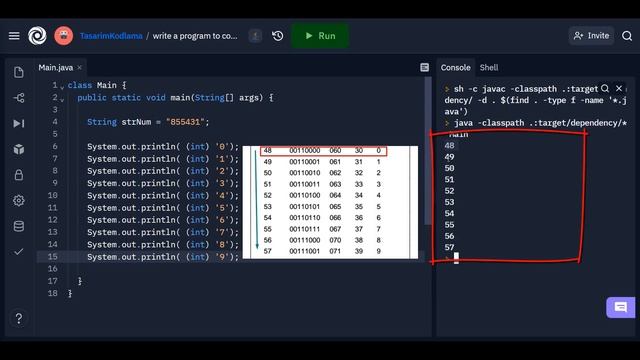Screen dimensions: 640x360
Task: Click line number 15 in gutter
Action: click(52, 257)
